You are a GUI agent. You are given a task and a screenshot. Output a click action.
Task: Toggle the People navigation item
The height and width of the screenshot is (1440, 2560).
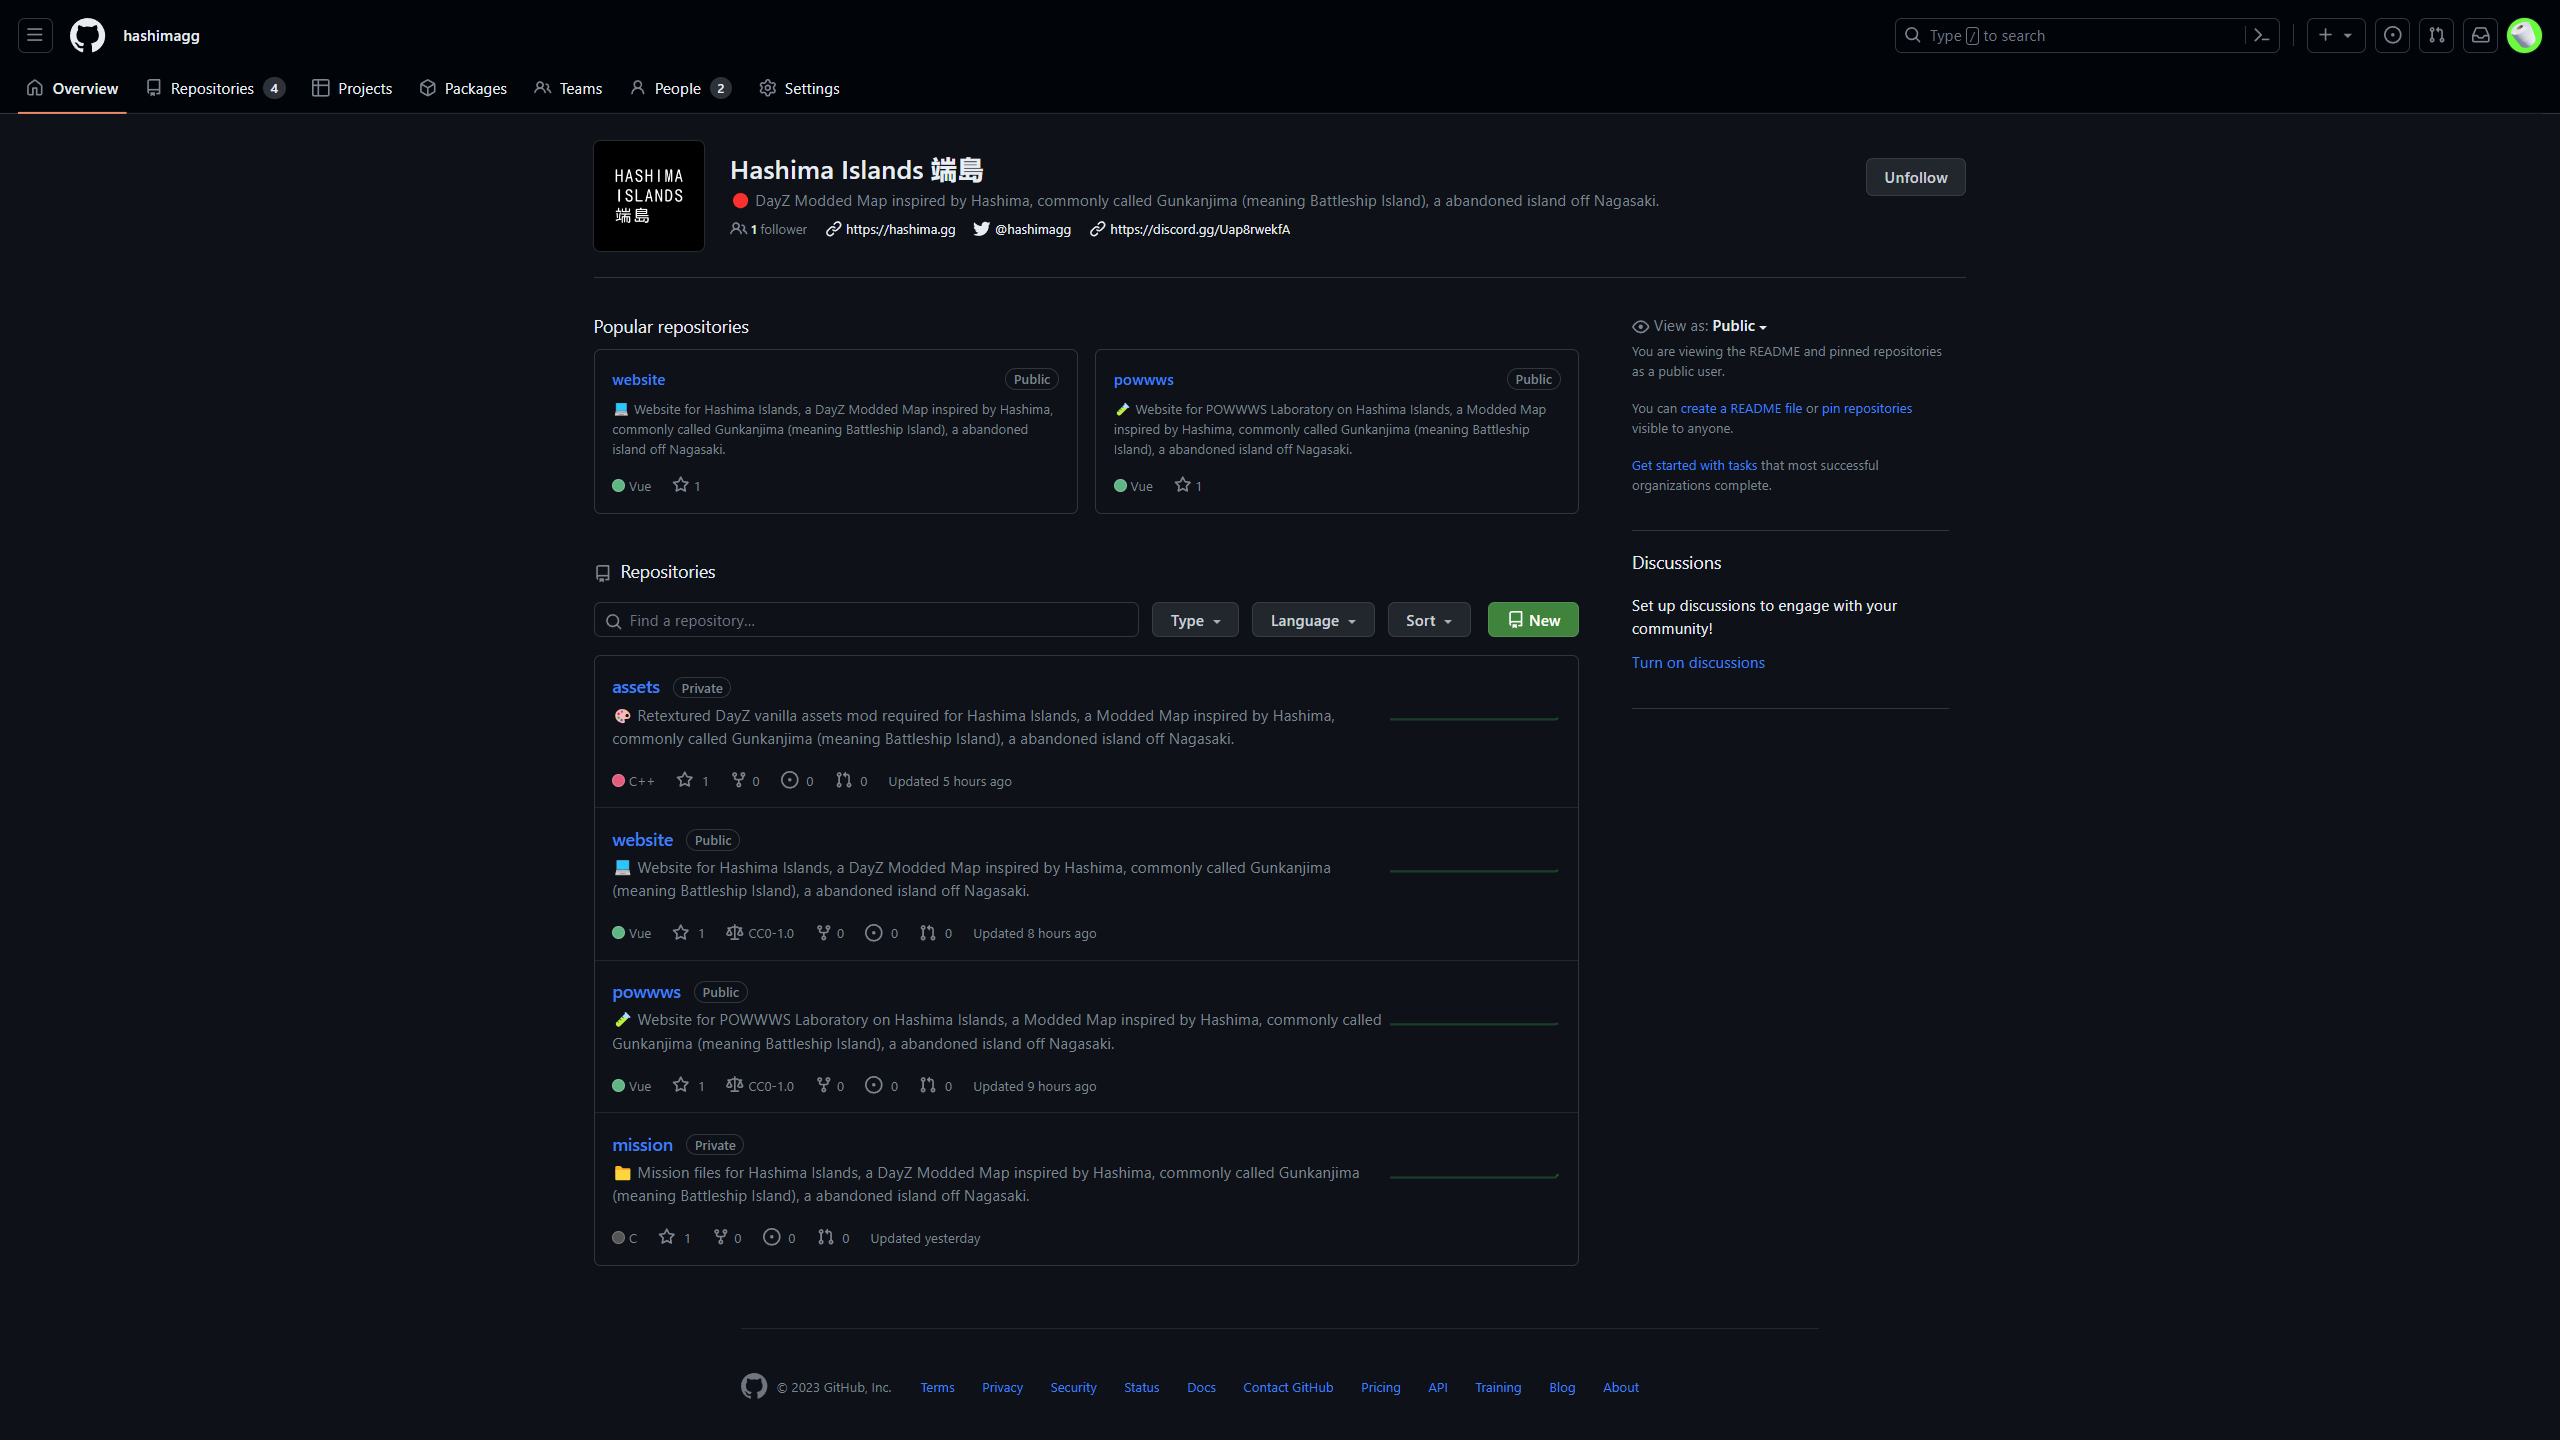click(x=679, y=88)
